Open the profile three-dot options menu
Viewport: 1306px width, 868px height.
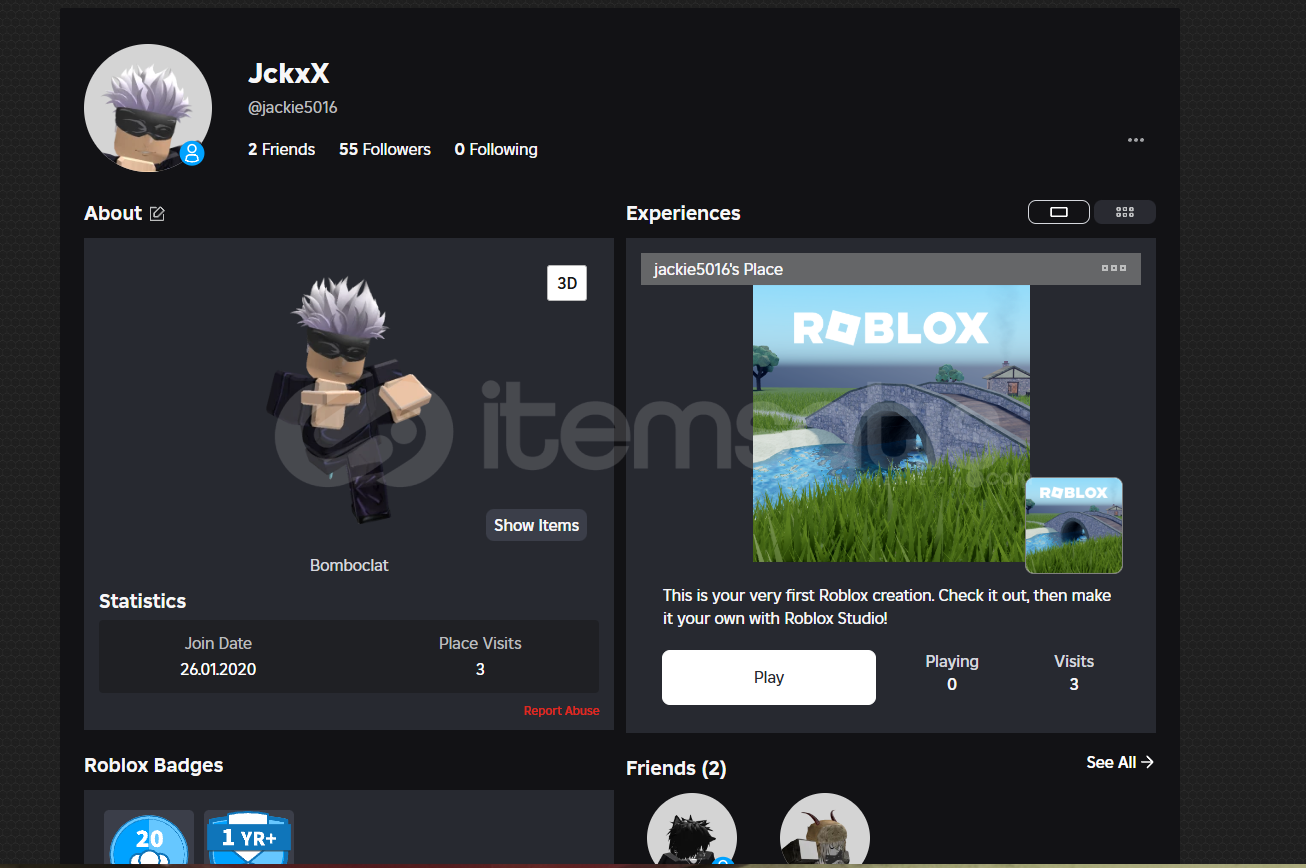(x=1136, y=140)
